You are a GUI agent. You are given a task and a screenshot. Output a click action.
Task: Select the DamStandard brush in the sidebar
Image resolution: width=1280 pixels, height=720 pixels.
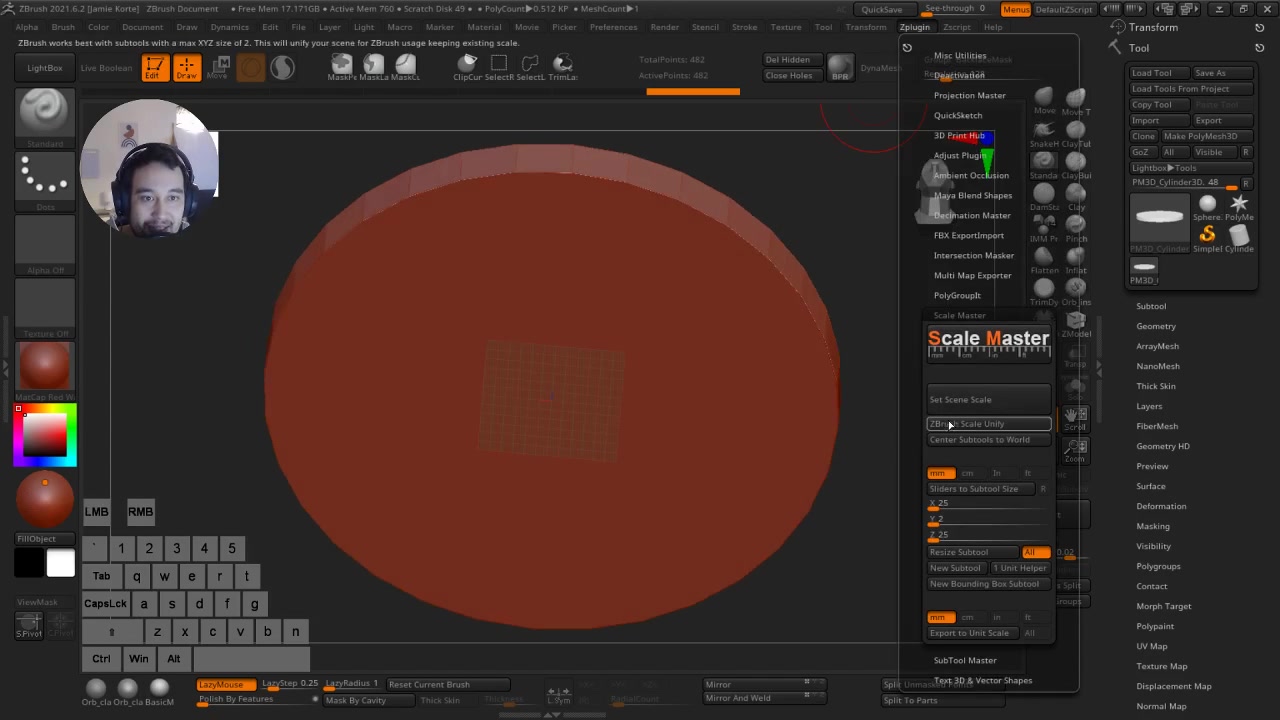pos(1043,192)
